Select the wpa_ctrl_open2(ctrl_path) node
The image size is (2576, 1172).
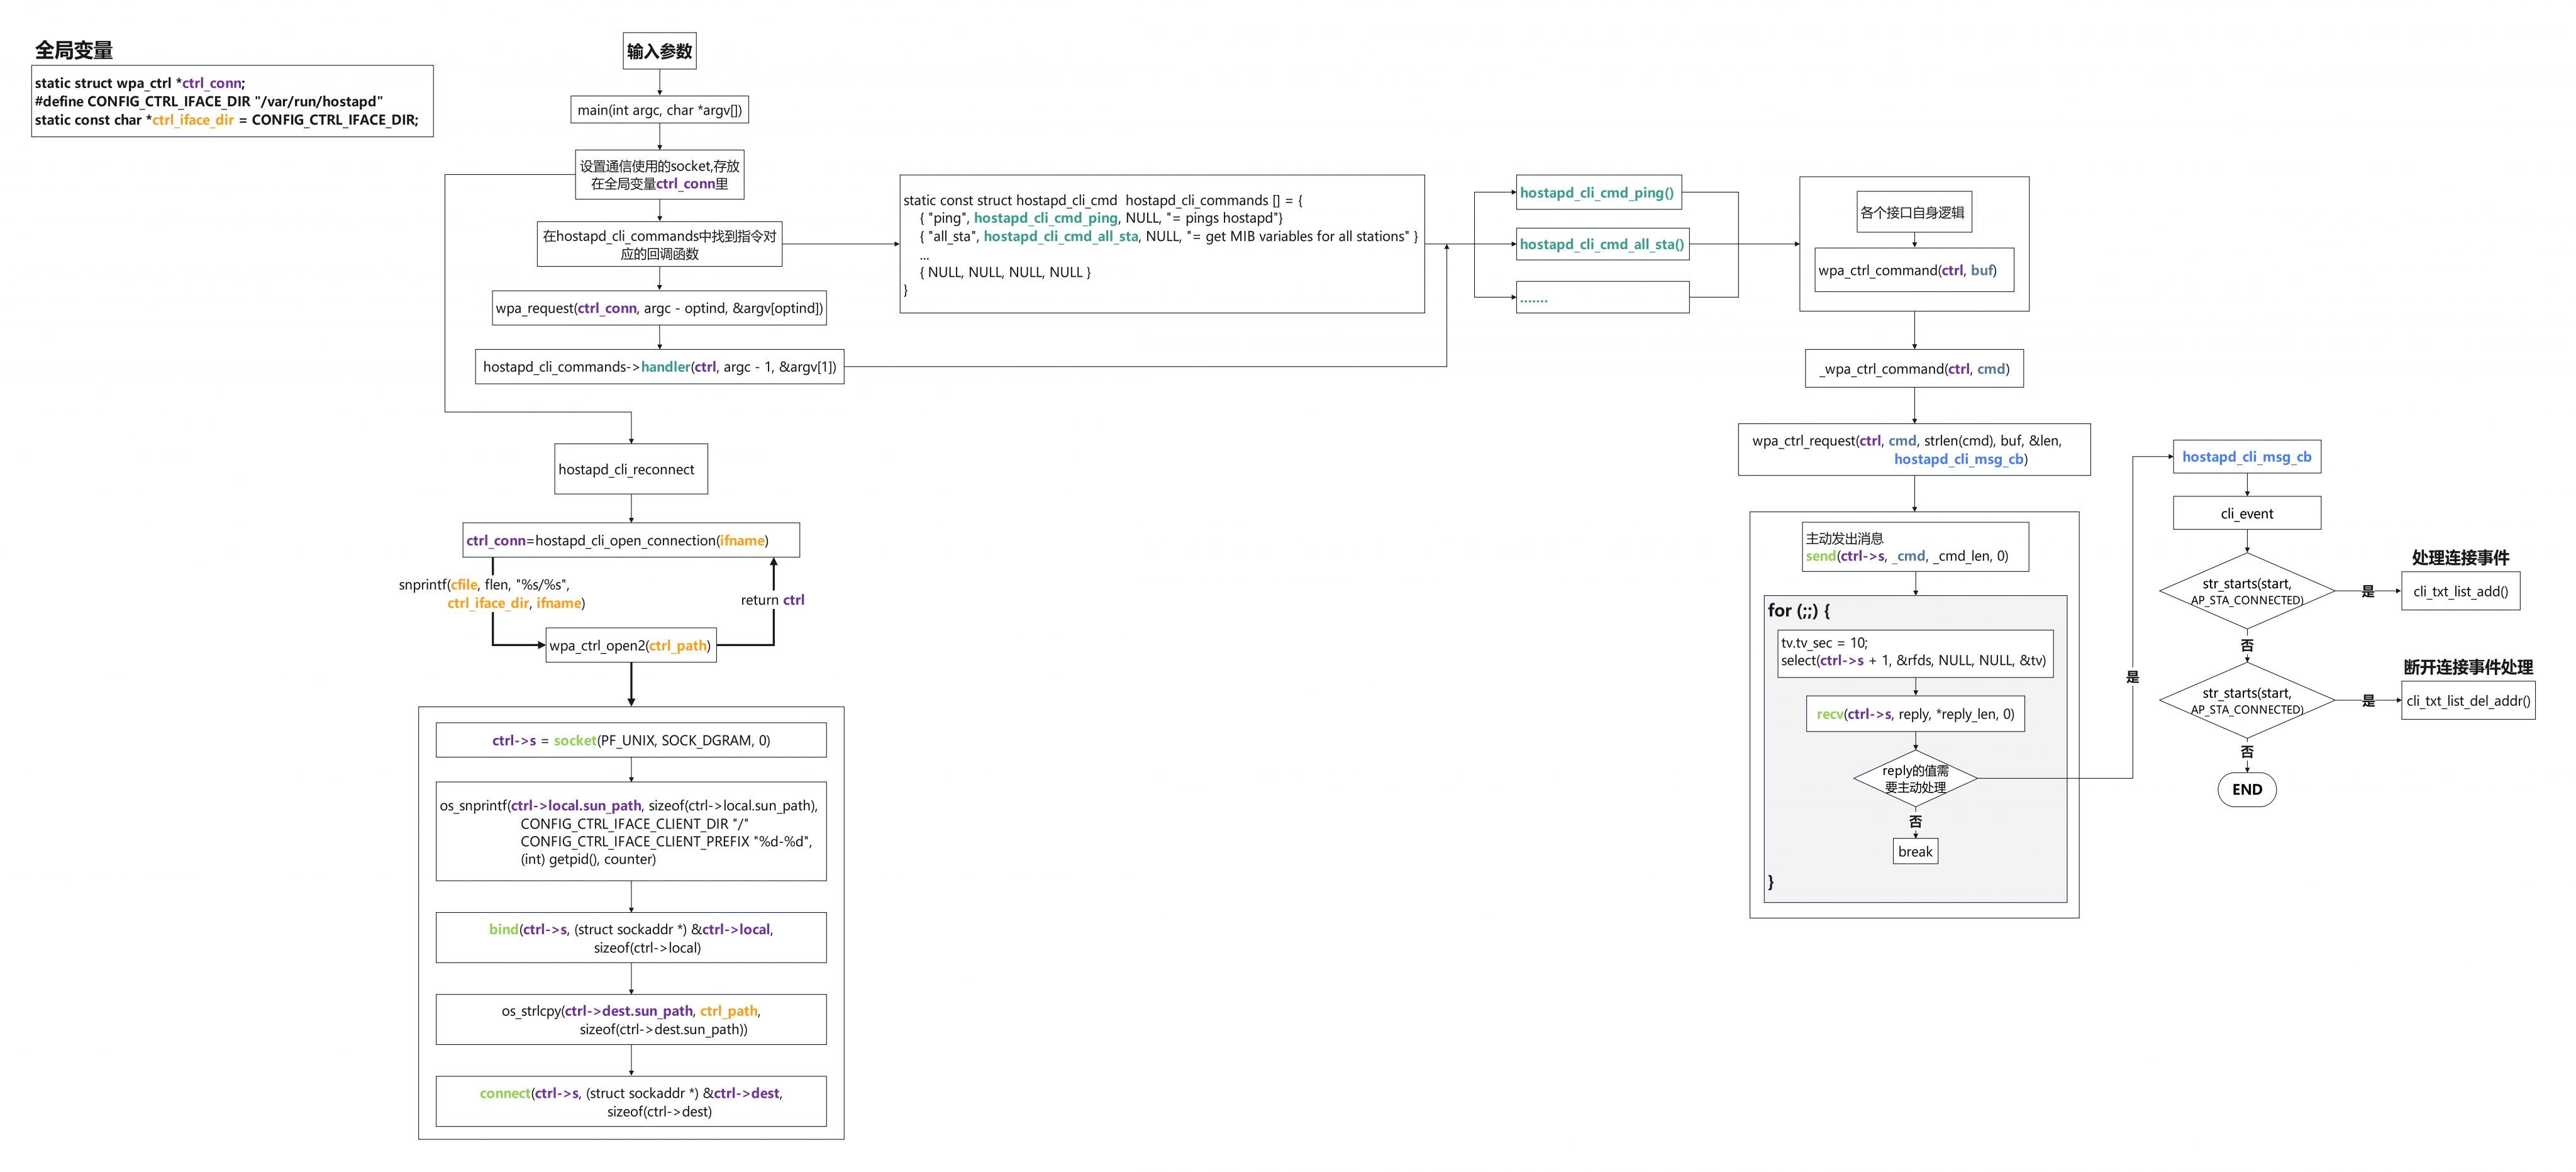coord(630,646)
